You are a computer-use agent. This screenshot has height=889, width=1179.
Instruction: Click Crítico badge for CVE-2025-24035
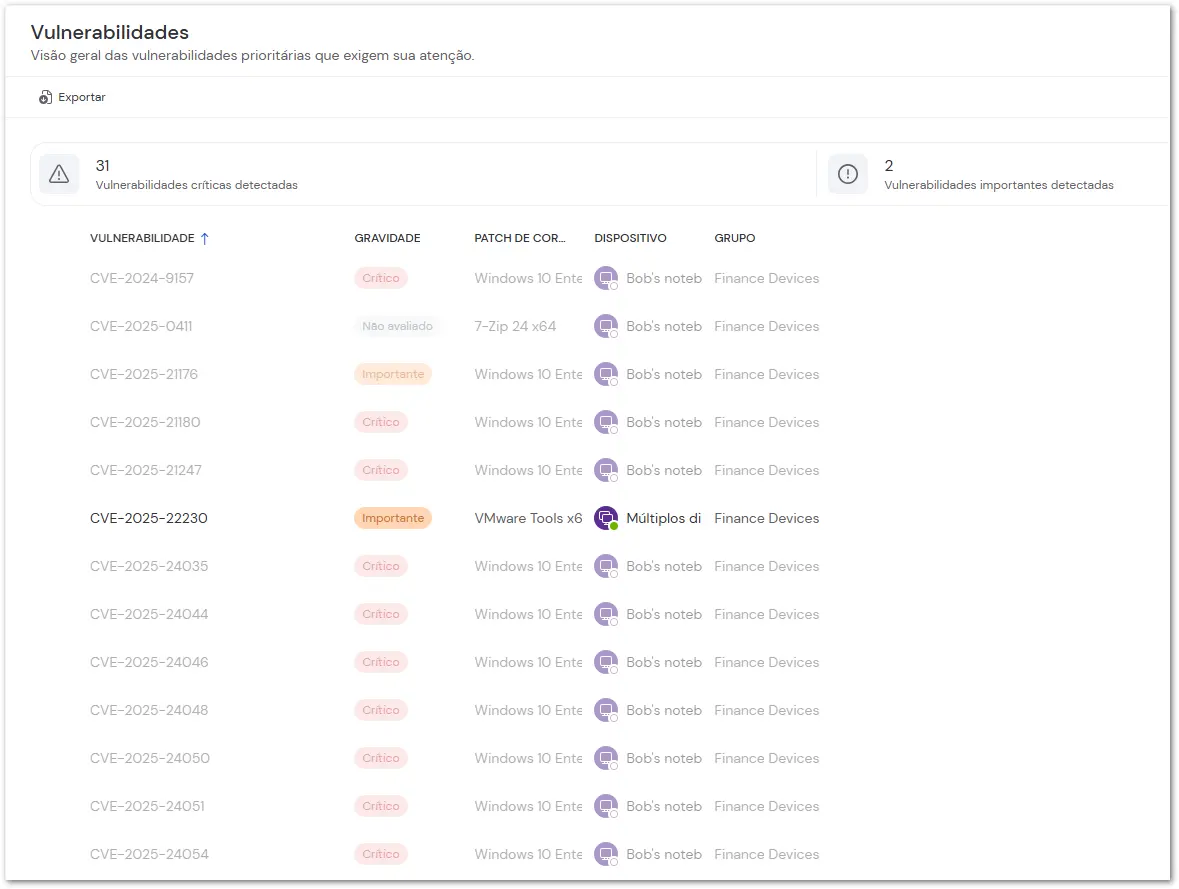pos(380,566)
